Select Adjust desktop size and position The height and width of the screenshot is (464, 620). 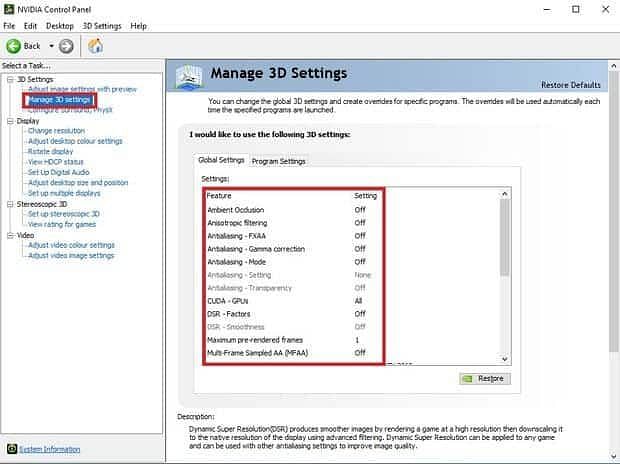click(78, 183)
